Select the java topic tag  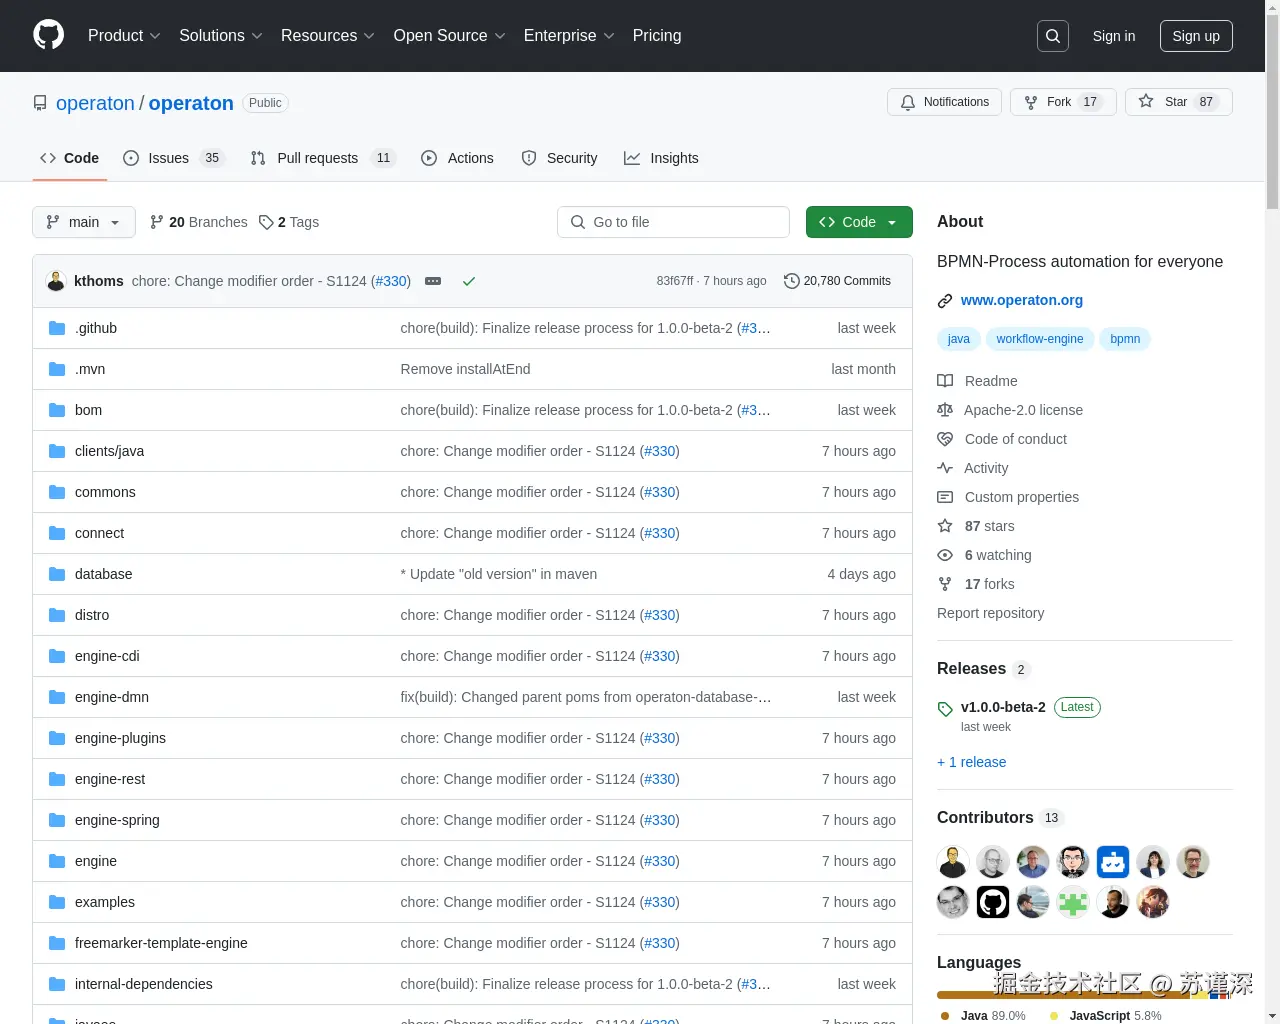tap(959, 339)
